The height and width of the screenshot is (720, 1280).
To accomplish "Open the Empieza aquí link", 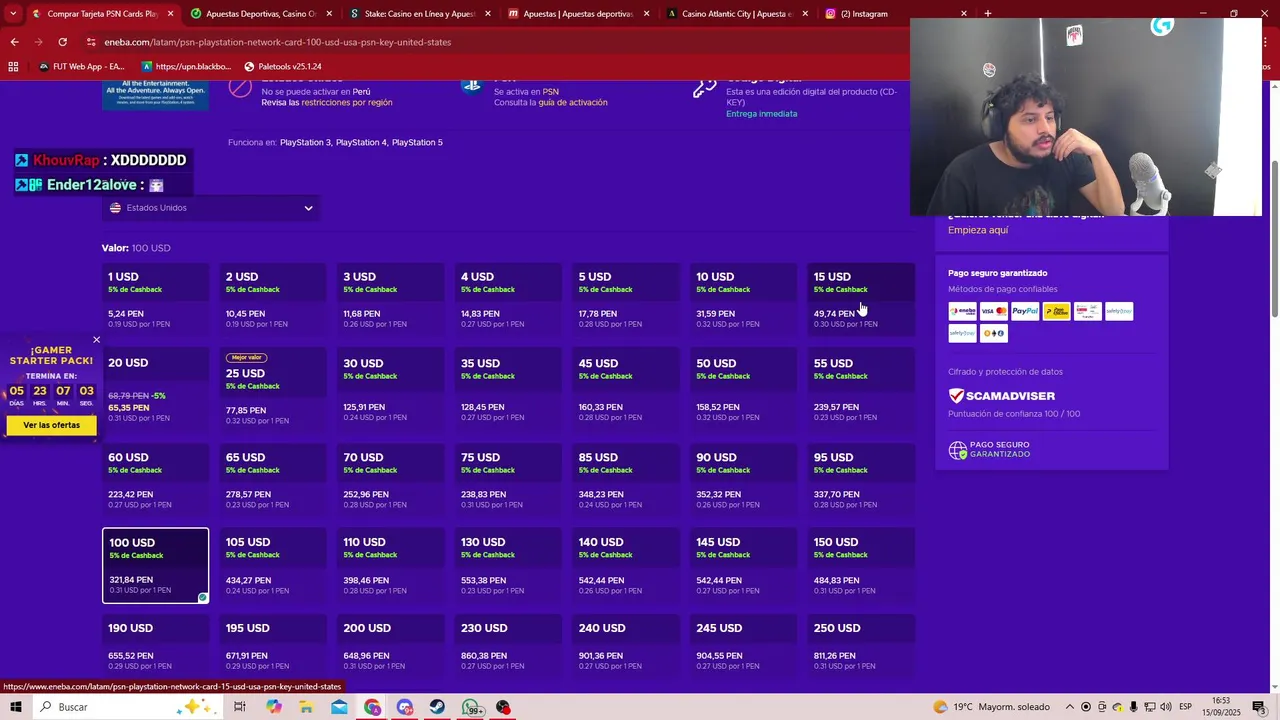I will (x=978, y=230).
